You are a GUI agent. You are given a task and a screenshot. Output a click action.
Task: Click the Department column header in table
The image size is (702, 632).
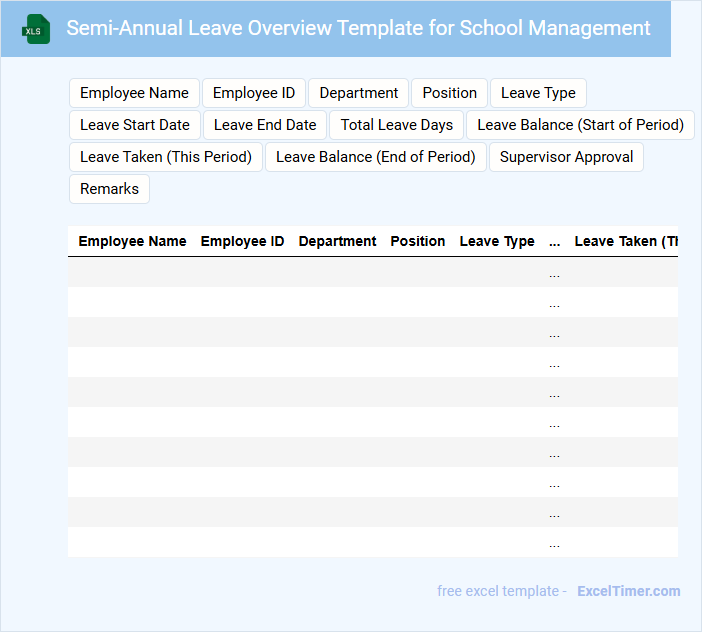point(337,241)
